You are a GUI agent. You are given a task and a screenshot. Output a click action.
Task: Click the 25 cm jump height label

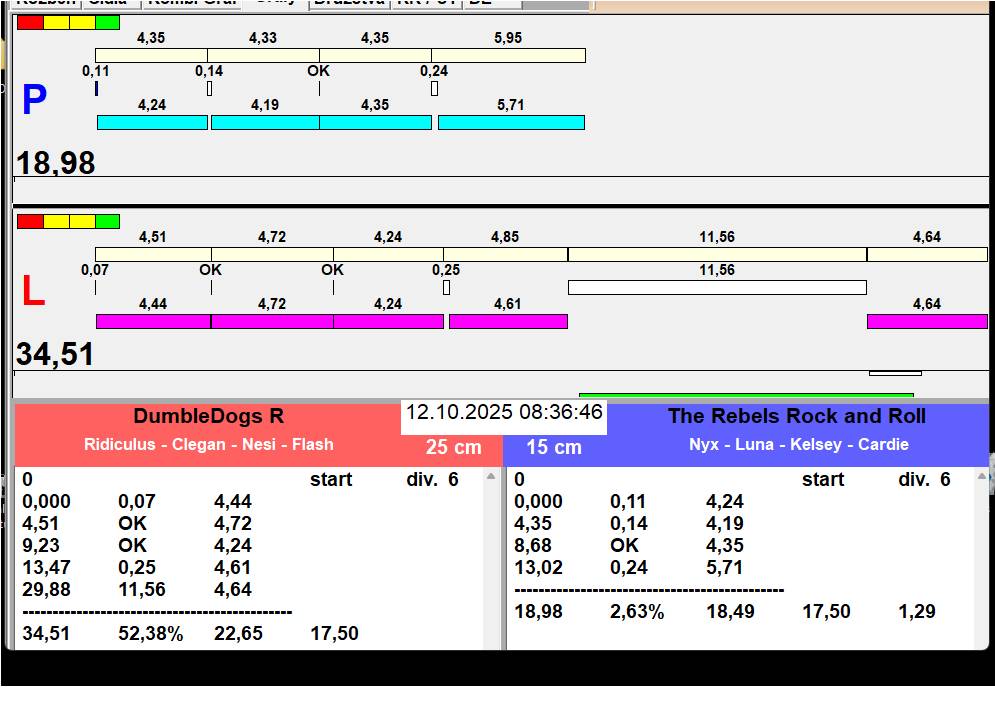point(453,447)
